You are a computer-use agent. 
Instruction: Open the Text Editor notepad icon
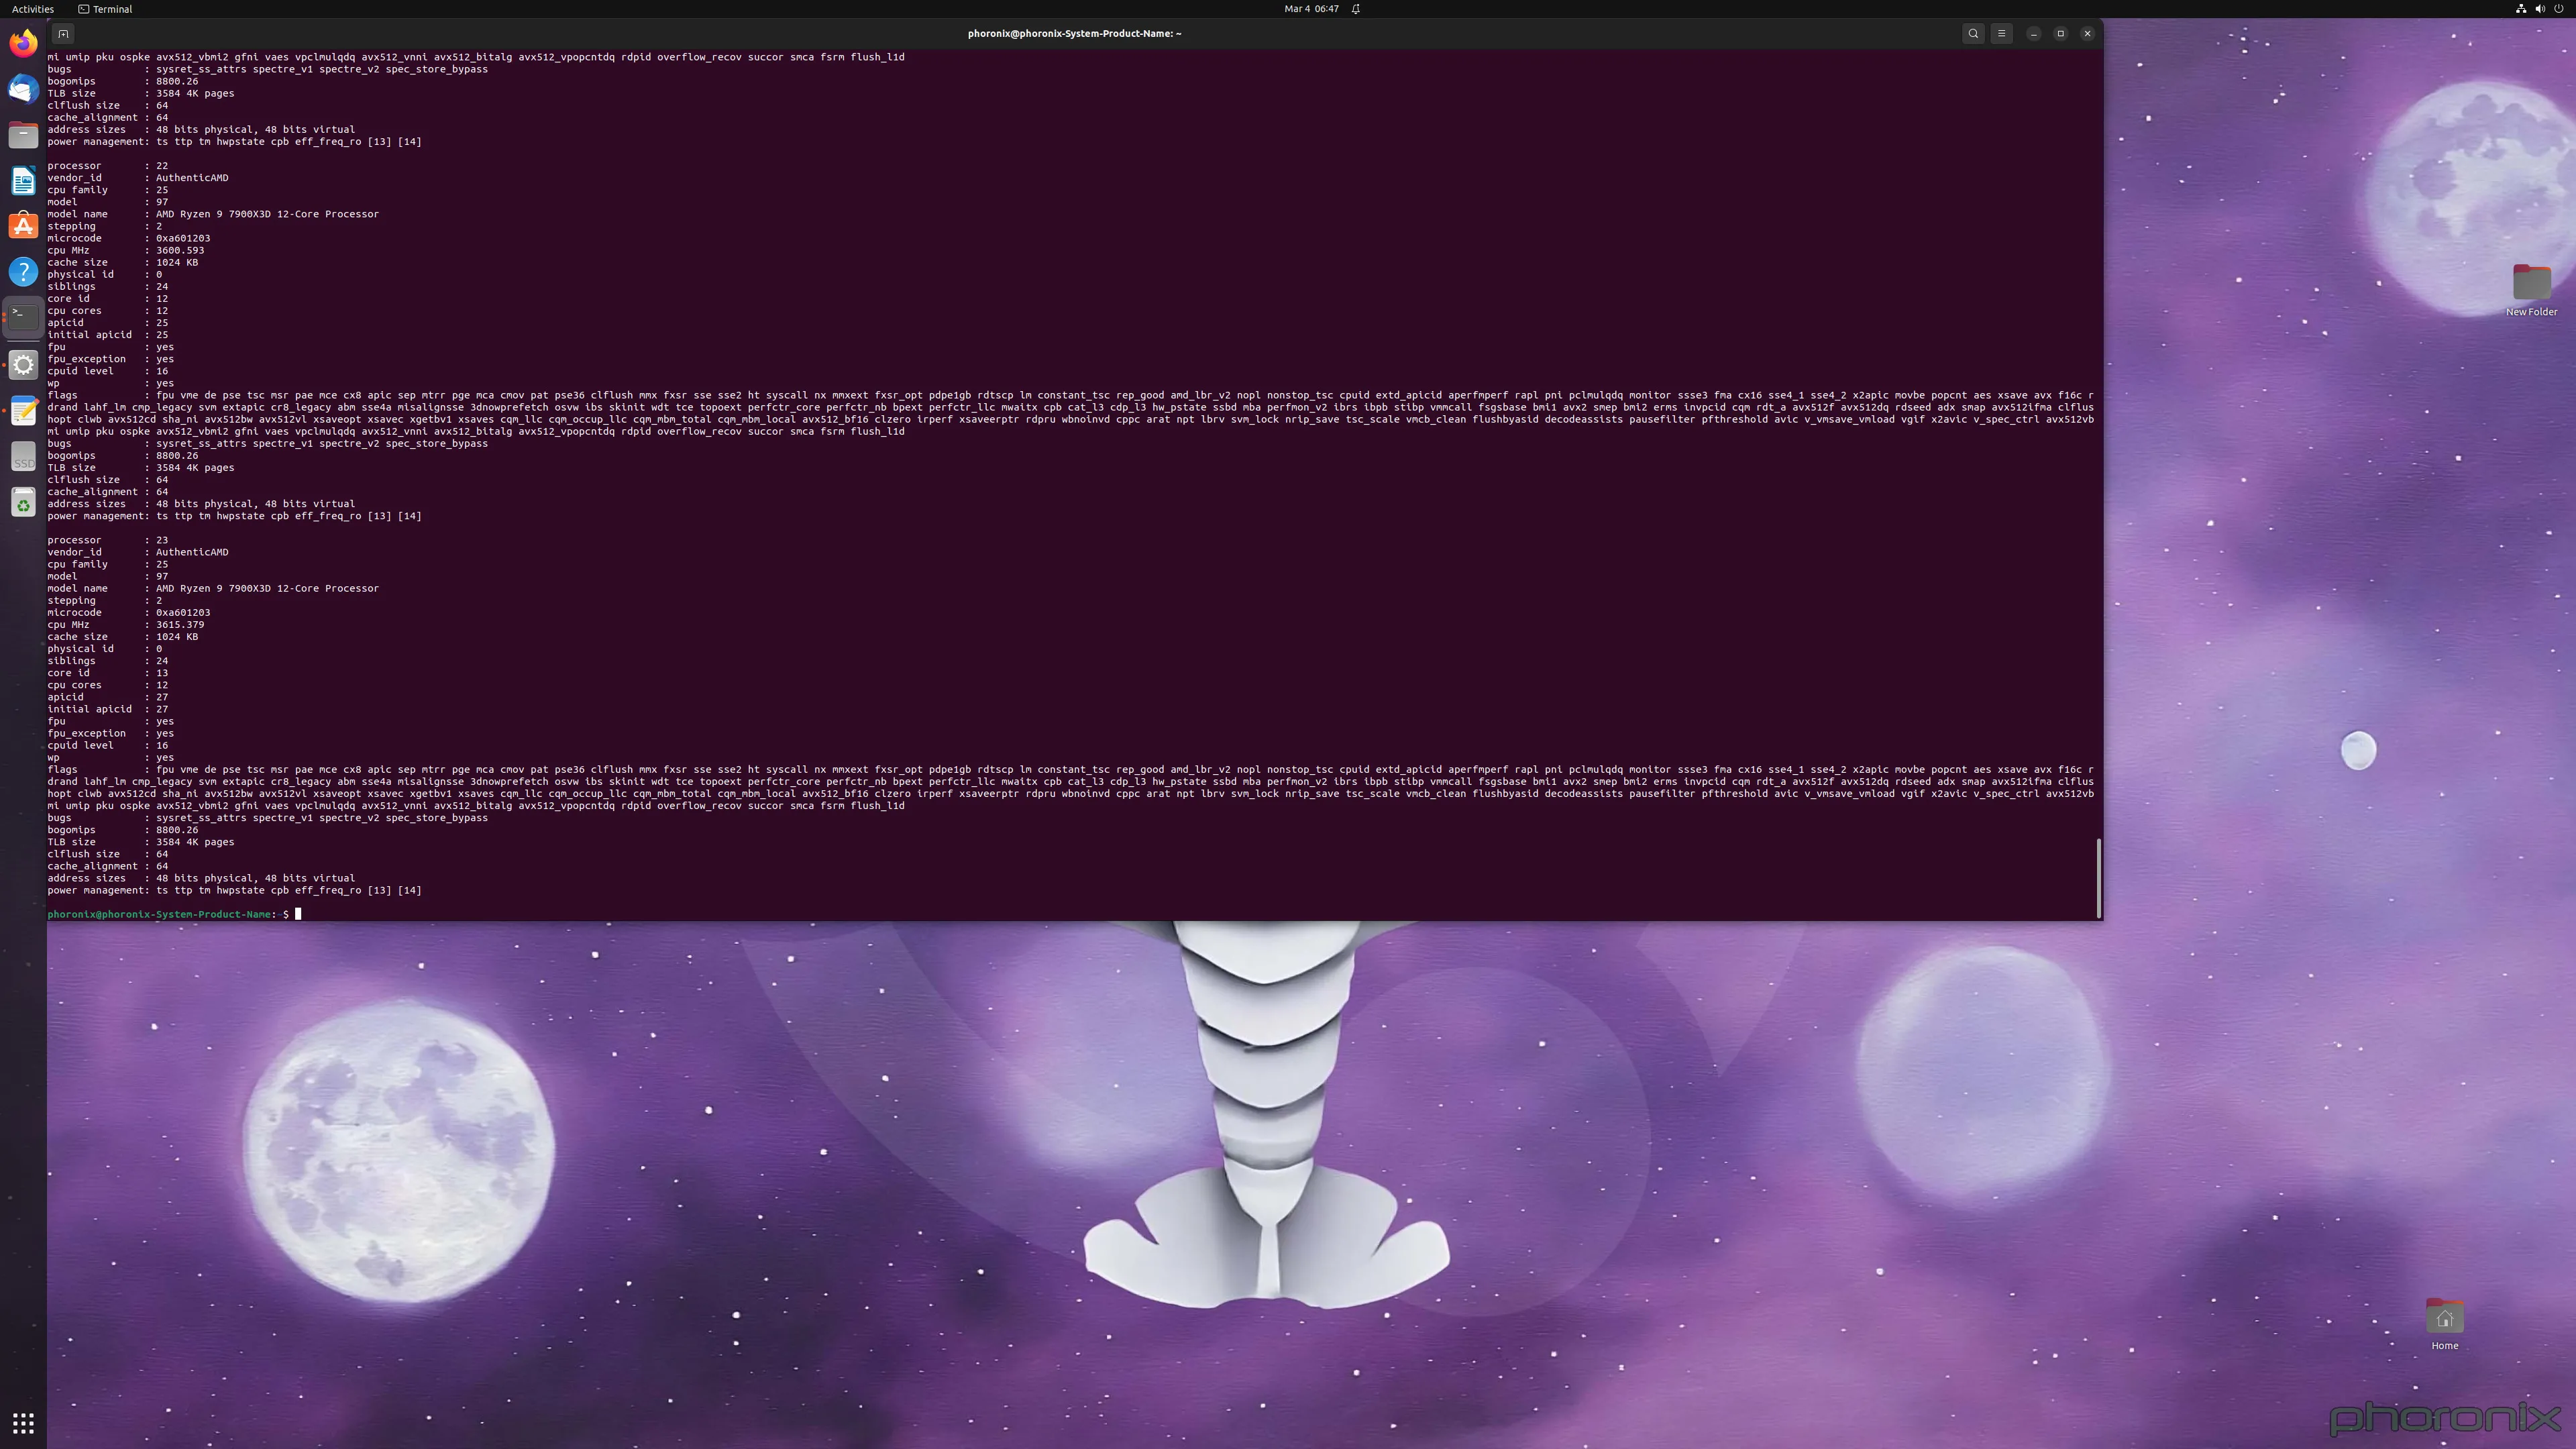[23, 410]
